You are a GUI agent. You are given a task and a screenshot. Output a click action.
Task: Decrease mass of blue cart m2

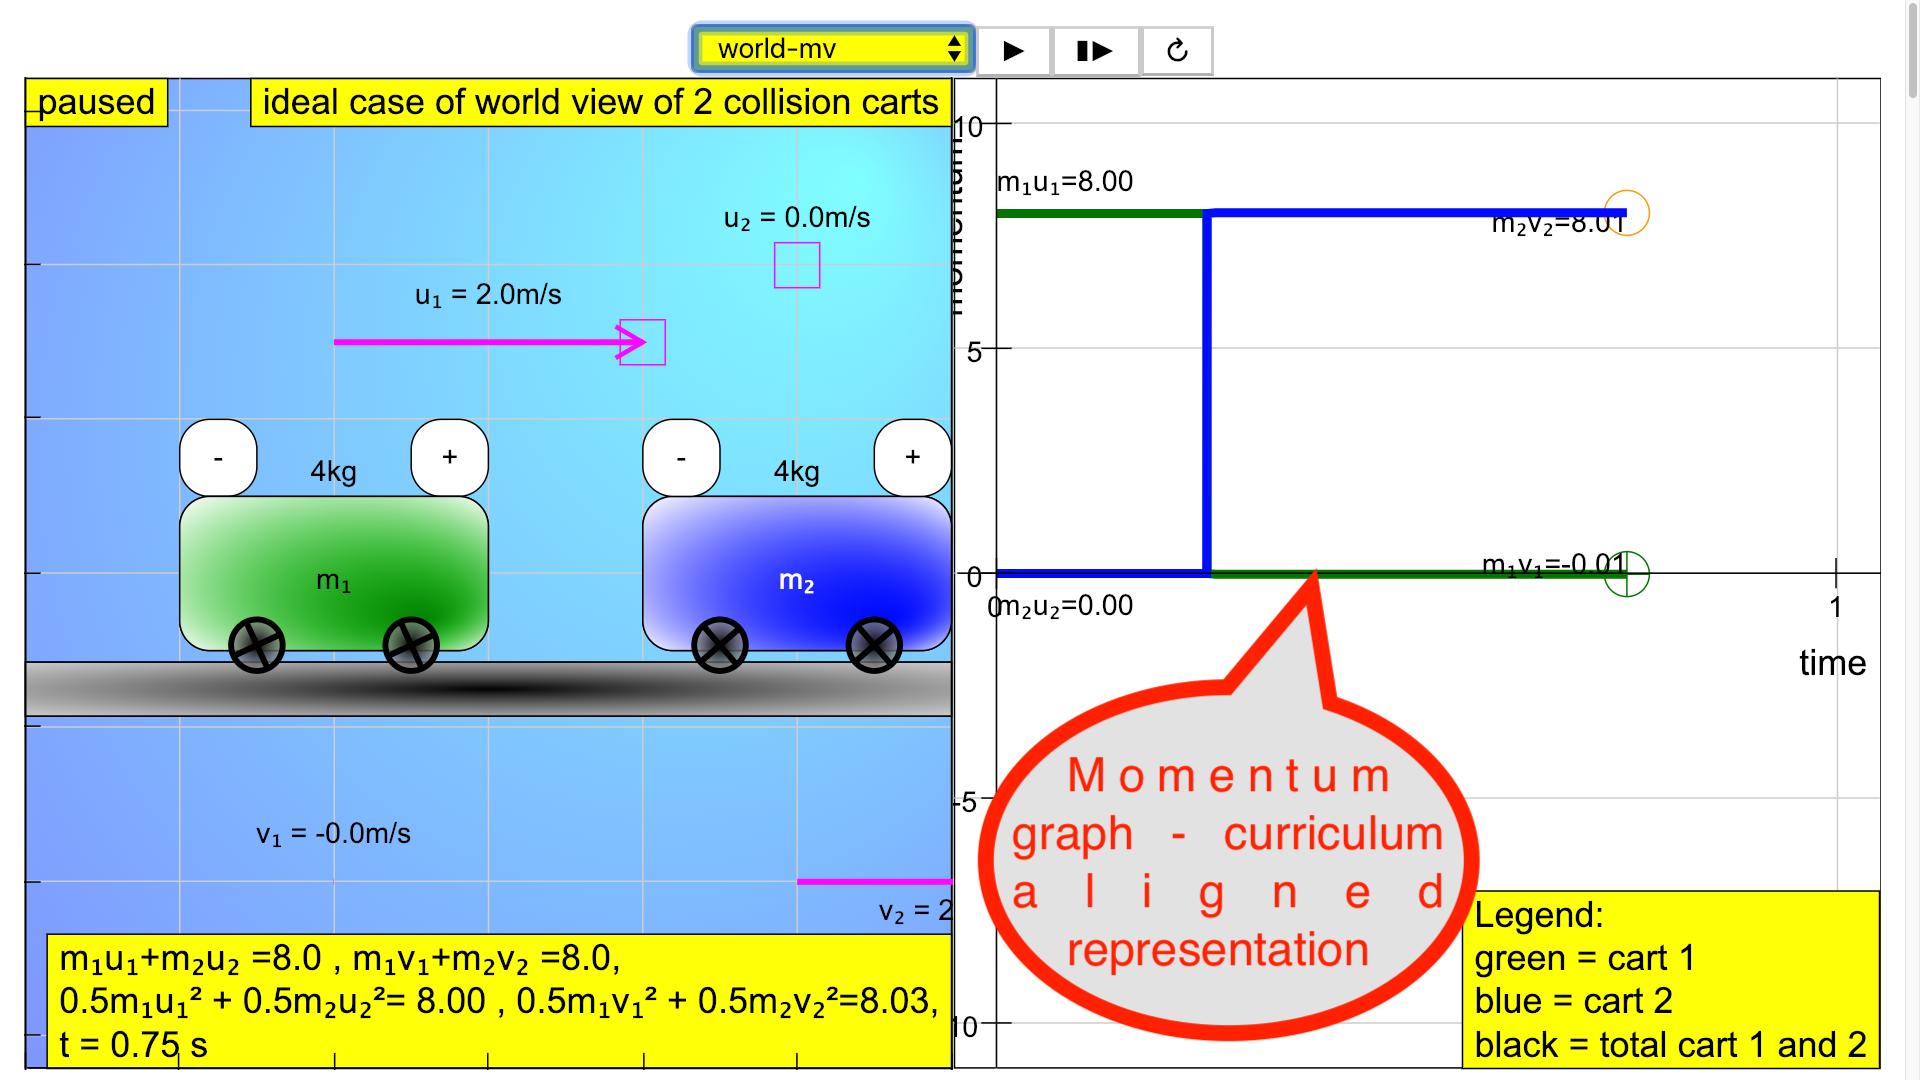click(x=681, y=458)
